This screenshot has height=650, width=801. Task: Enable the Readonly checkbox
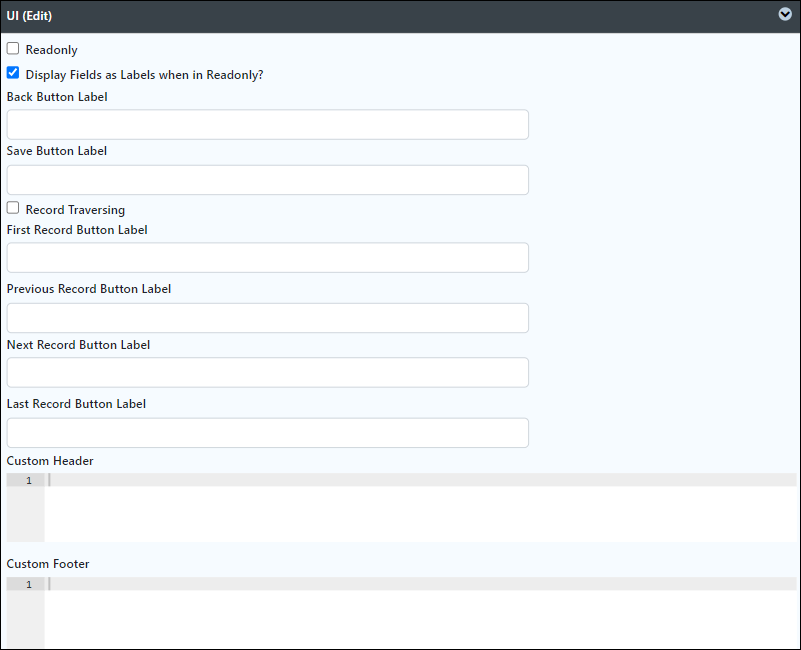(x=13, y=49)
